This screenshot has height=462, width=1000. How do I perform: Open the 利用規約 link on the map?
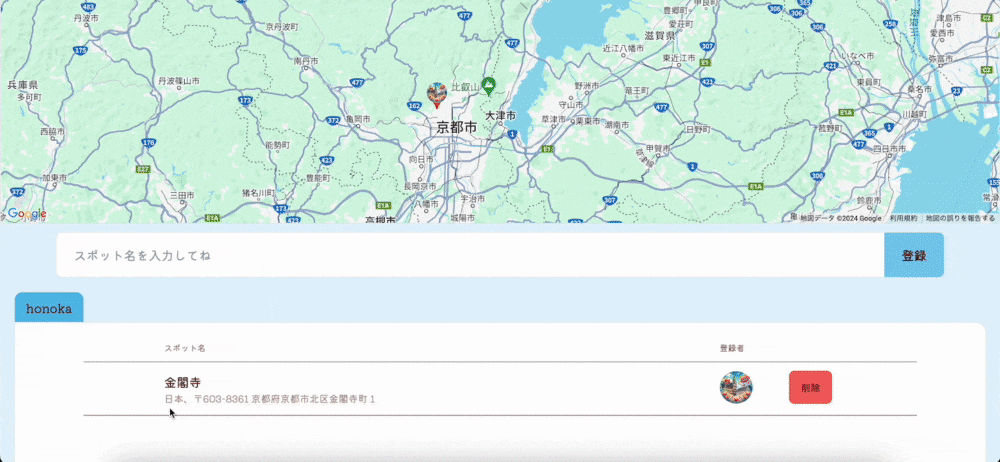(904, 218)
